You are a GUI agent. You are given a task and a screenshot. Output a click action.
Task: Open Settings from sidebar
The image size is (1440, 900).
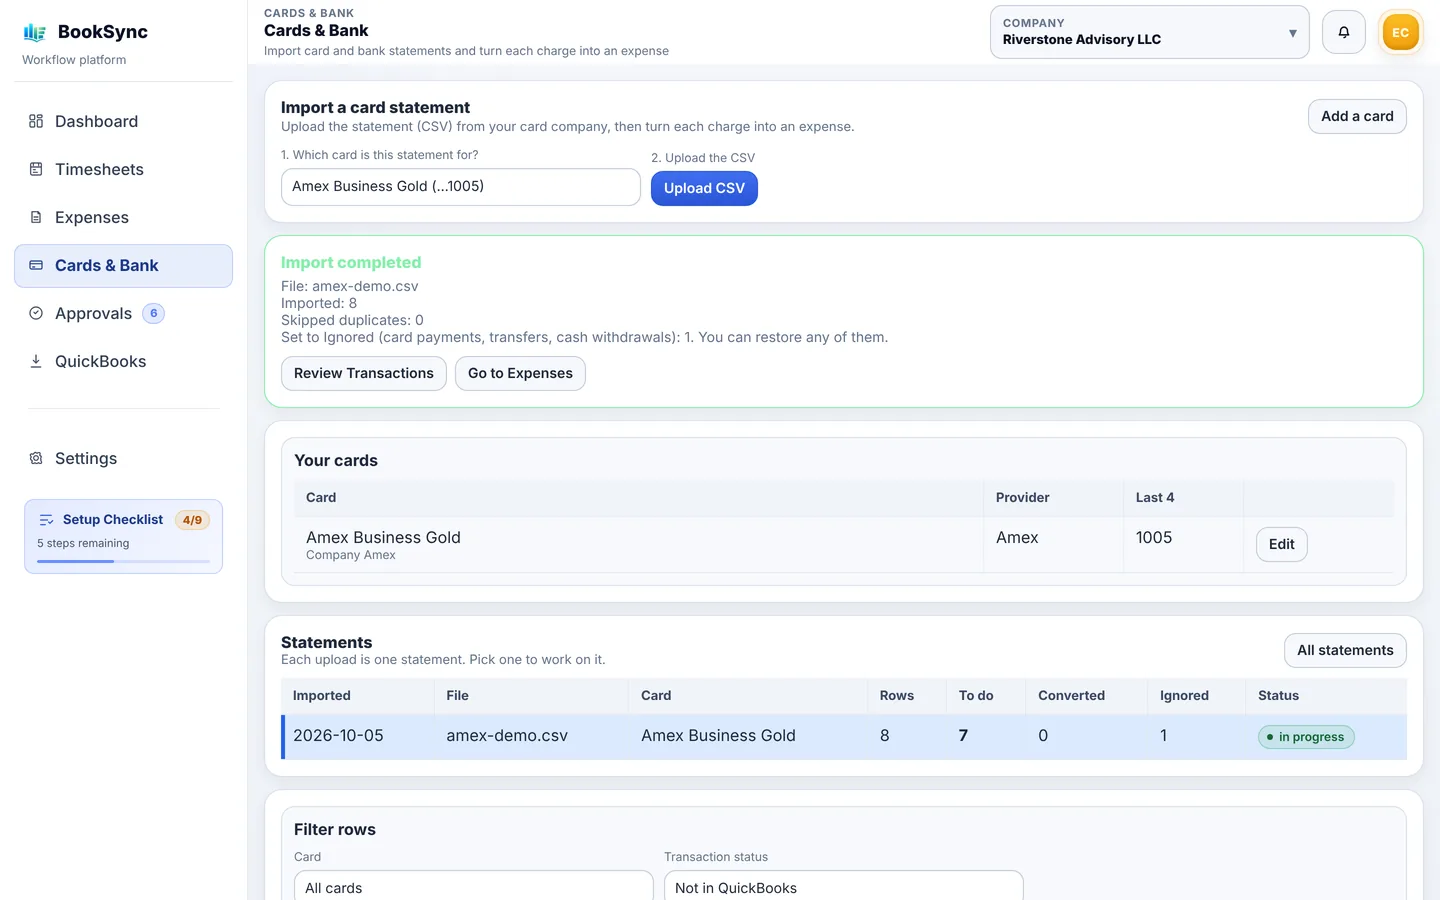tap(123, 458)
